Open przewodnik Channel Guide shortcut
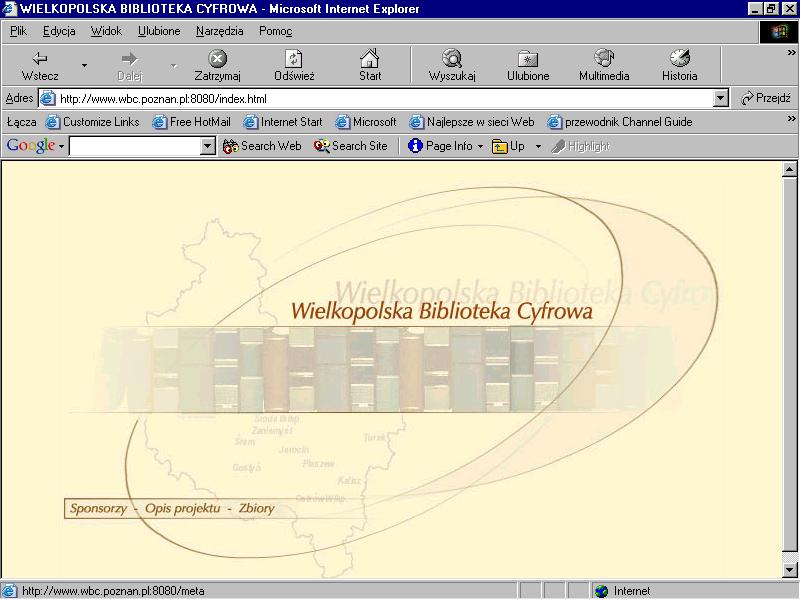The width and height of the screenshot is (800, 600). coord(620,122)
